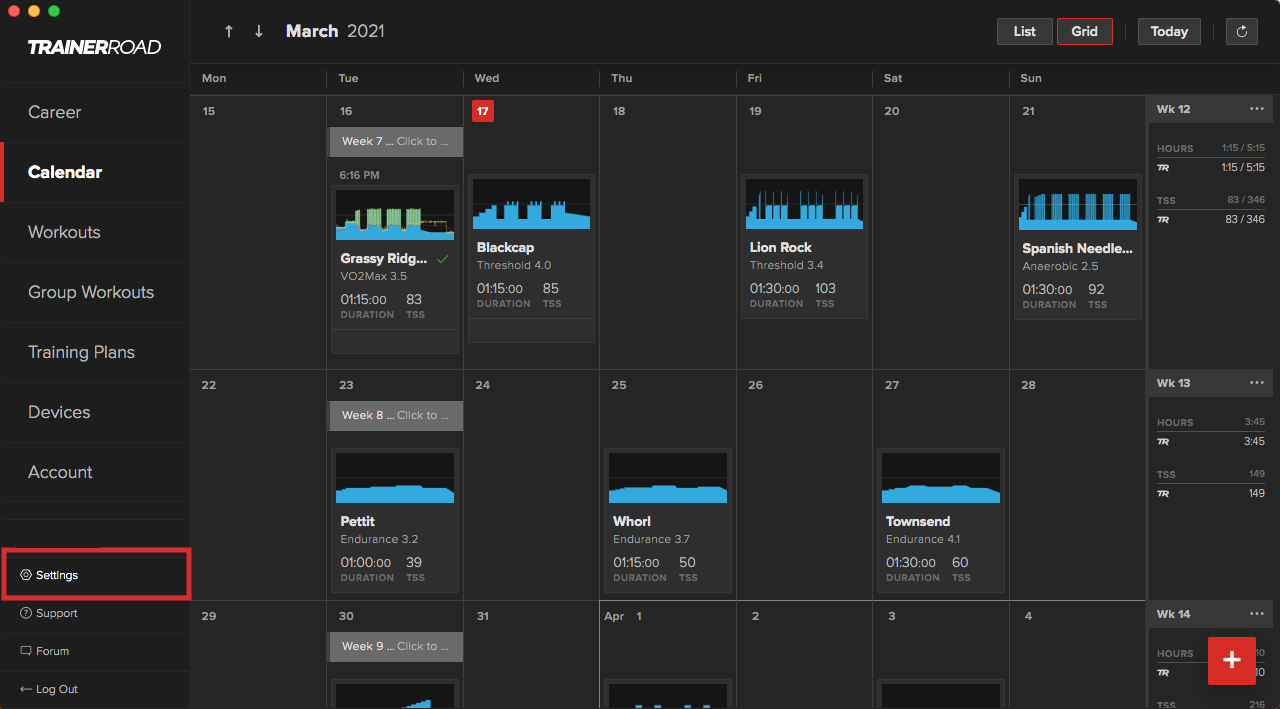Expand Week 7 plan banner
This screenshot has height=709, width=1280.
(x=396, y=141)
